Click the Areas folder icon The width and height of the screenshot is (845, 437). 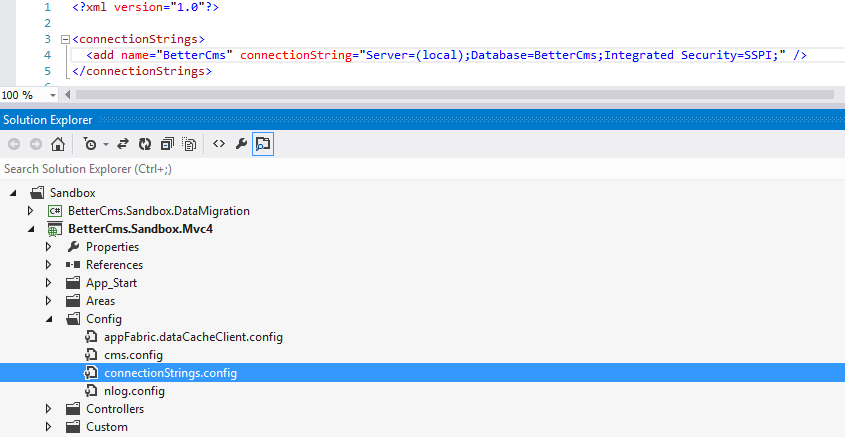pyautogui.click(x=73, y=301)
